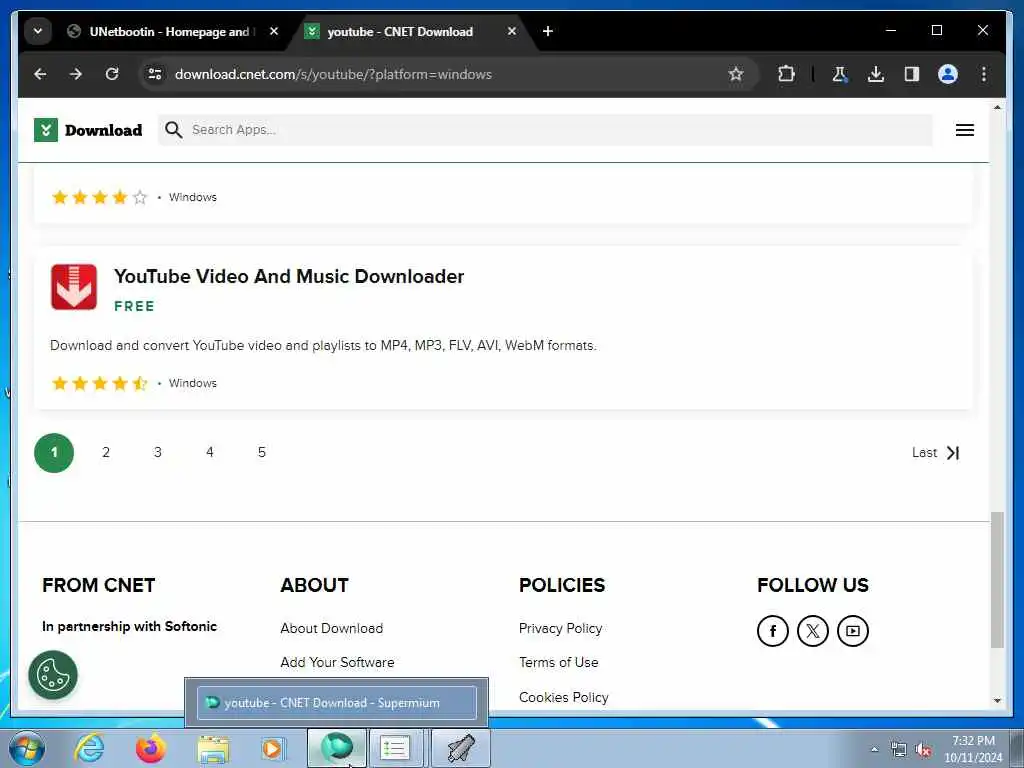Open the checklist app on taskbar

tap(396, 748)
